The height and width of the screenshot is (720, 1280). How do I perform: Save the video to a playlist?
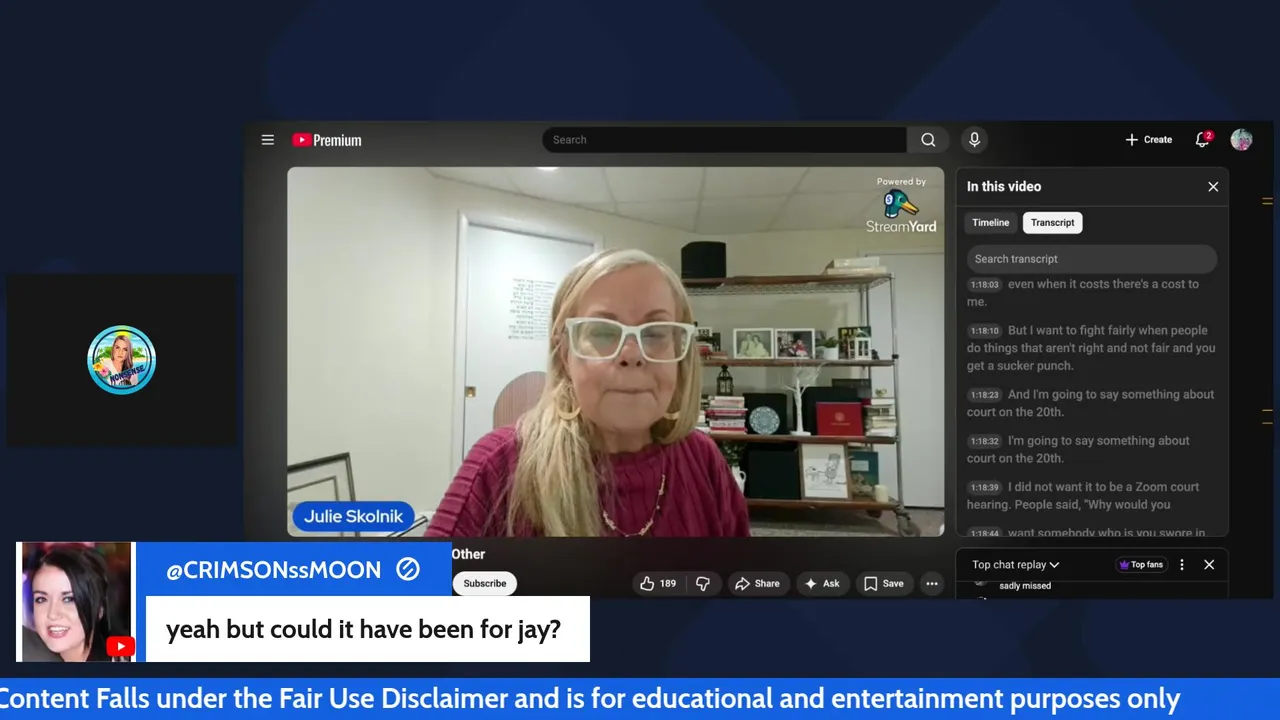[x=884, y=584]
